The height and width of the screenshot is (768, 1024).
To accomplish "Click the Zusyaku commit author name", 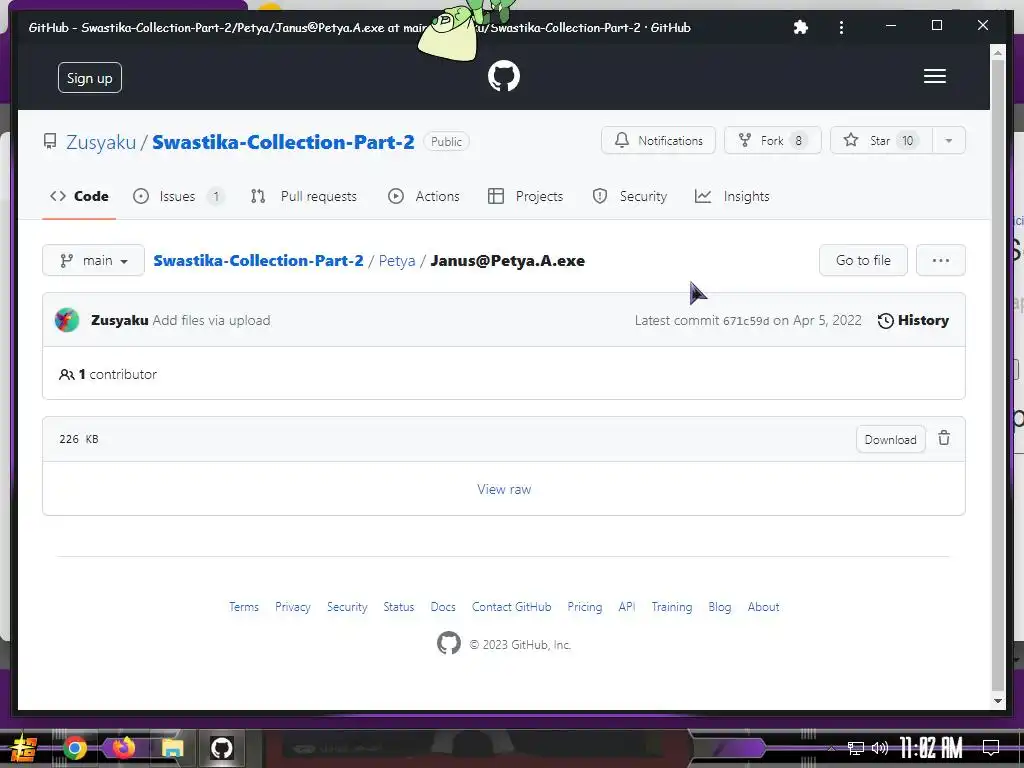I will coord(120,320).
